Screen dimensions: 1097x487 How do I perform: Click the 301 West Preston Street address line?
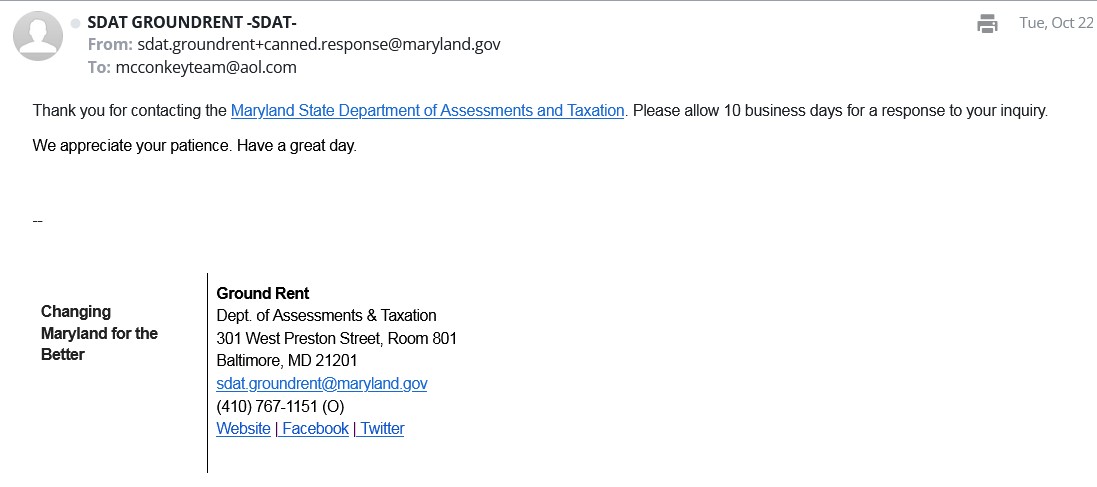[336, 338]
